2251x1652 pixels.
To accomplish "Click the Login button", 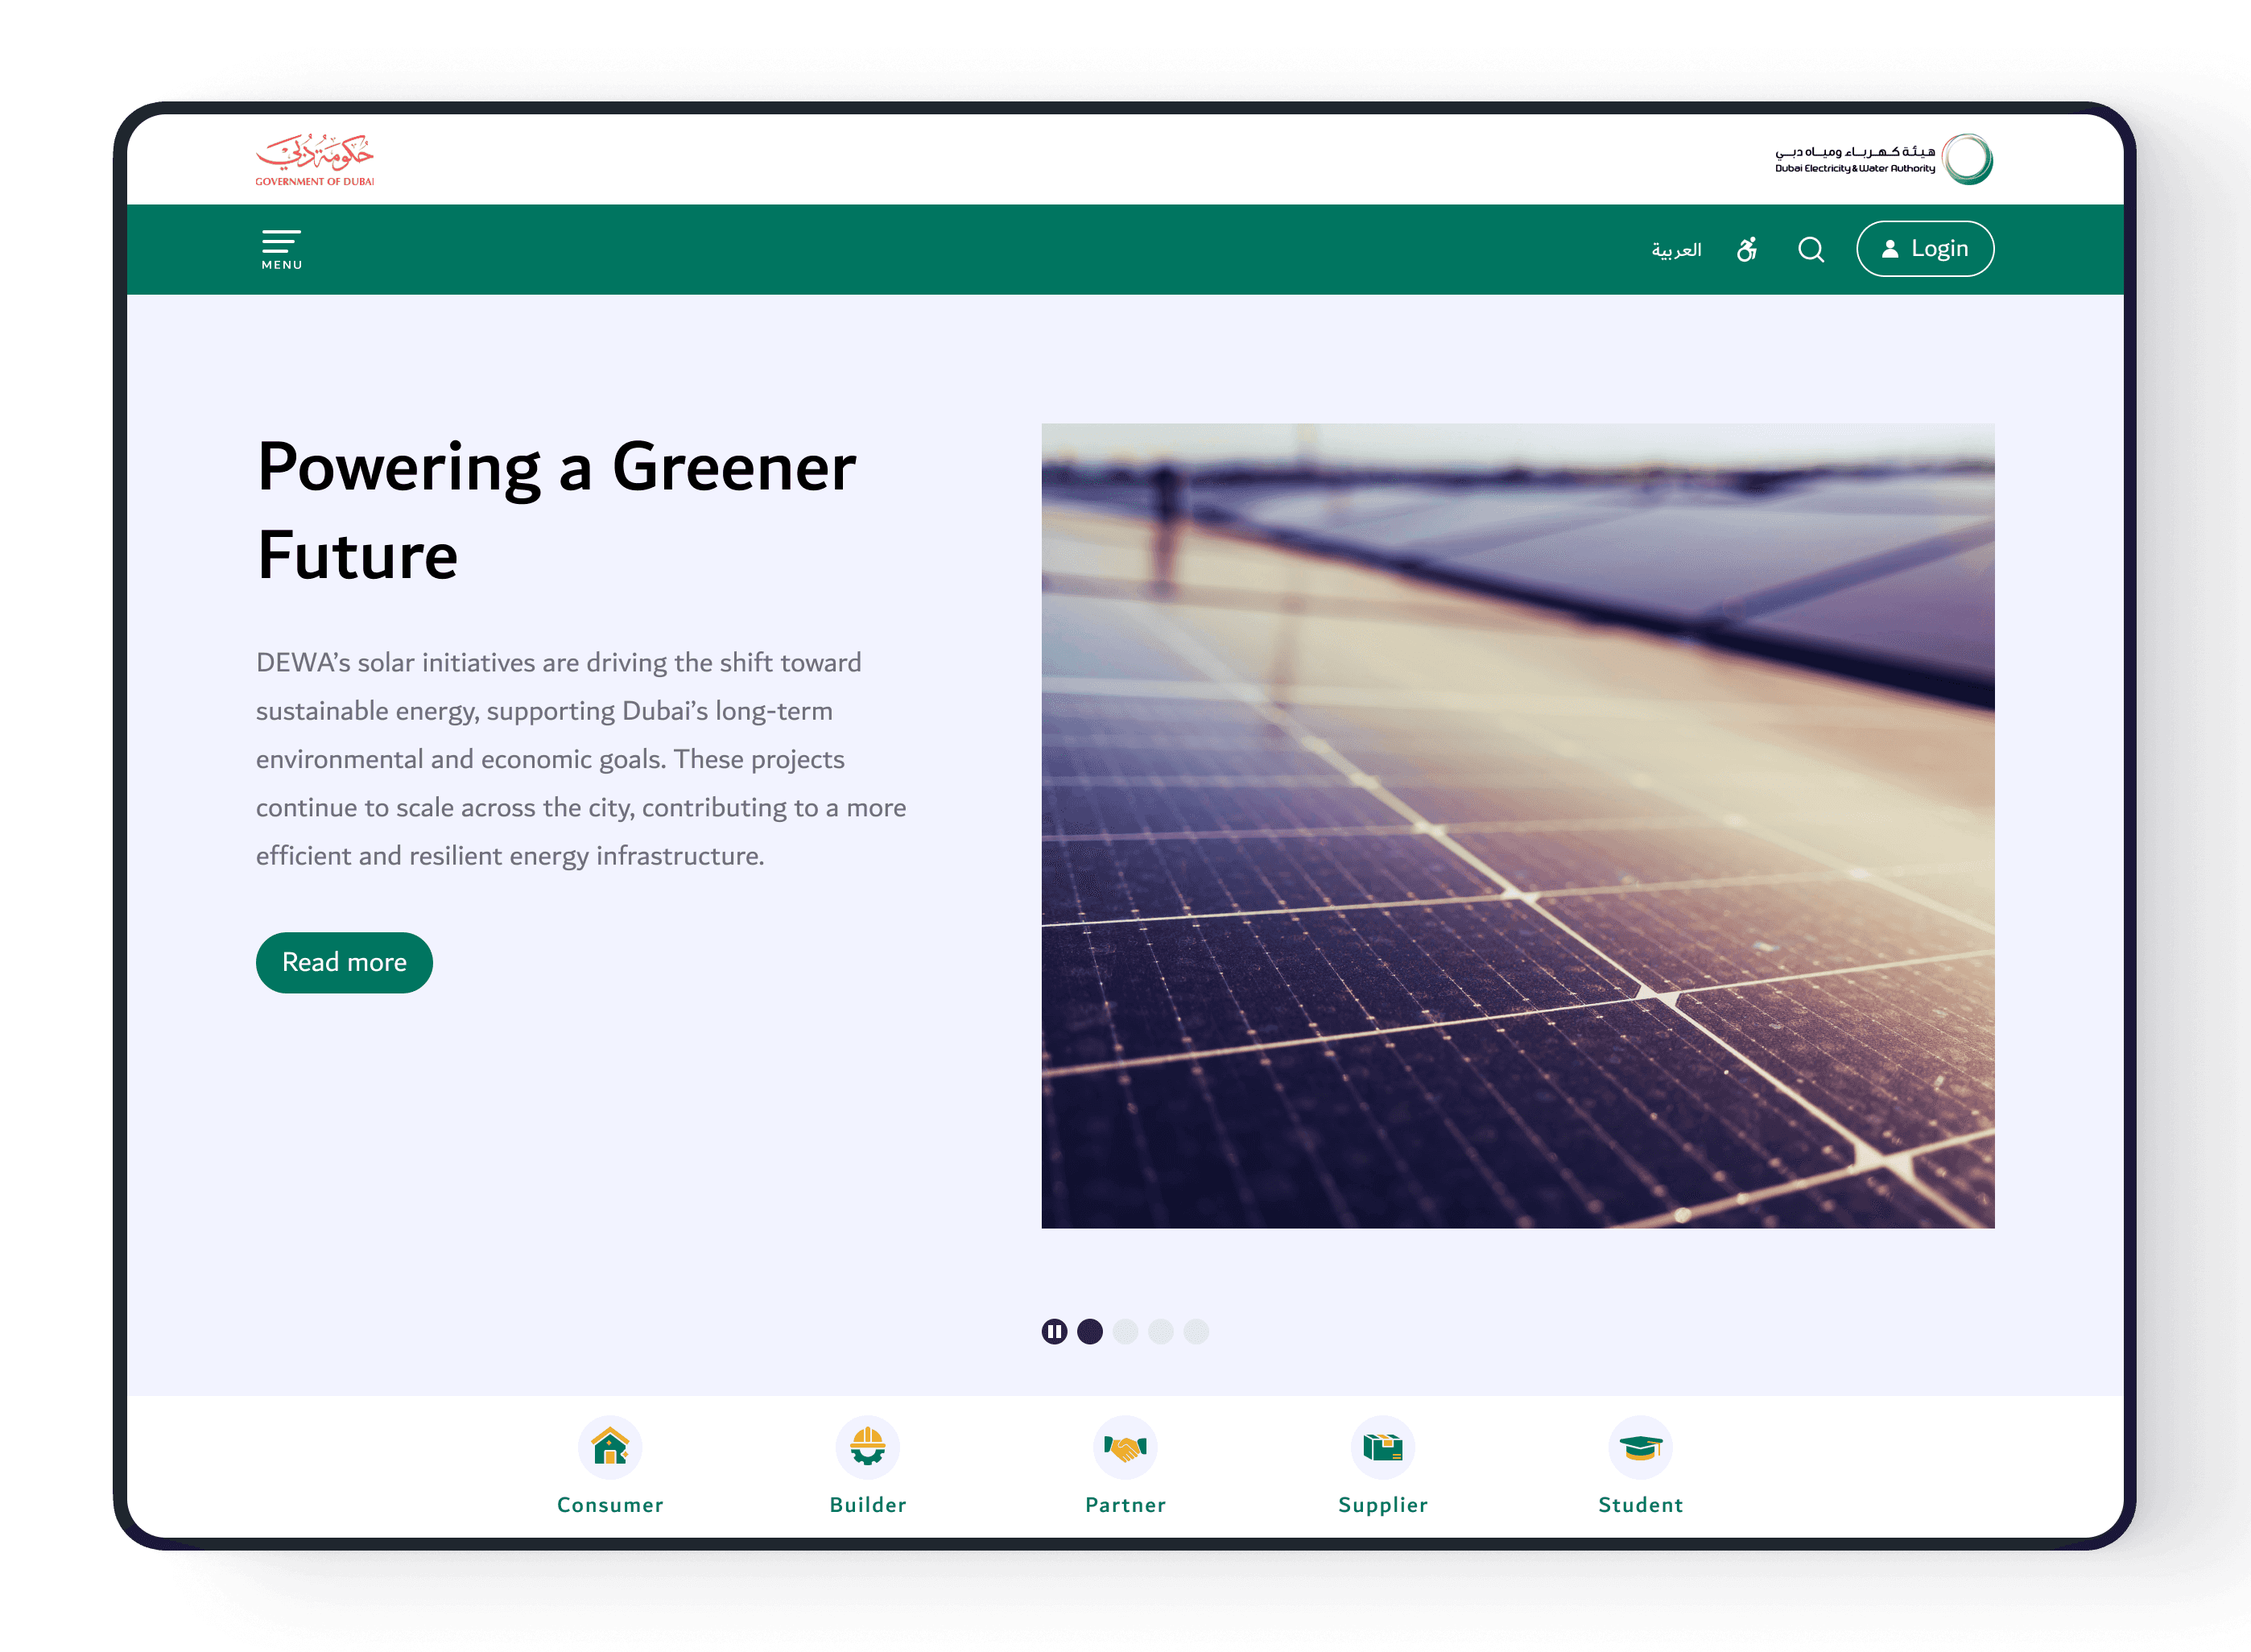I will pos(1925,249).
